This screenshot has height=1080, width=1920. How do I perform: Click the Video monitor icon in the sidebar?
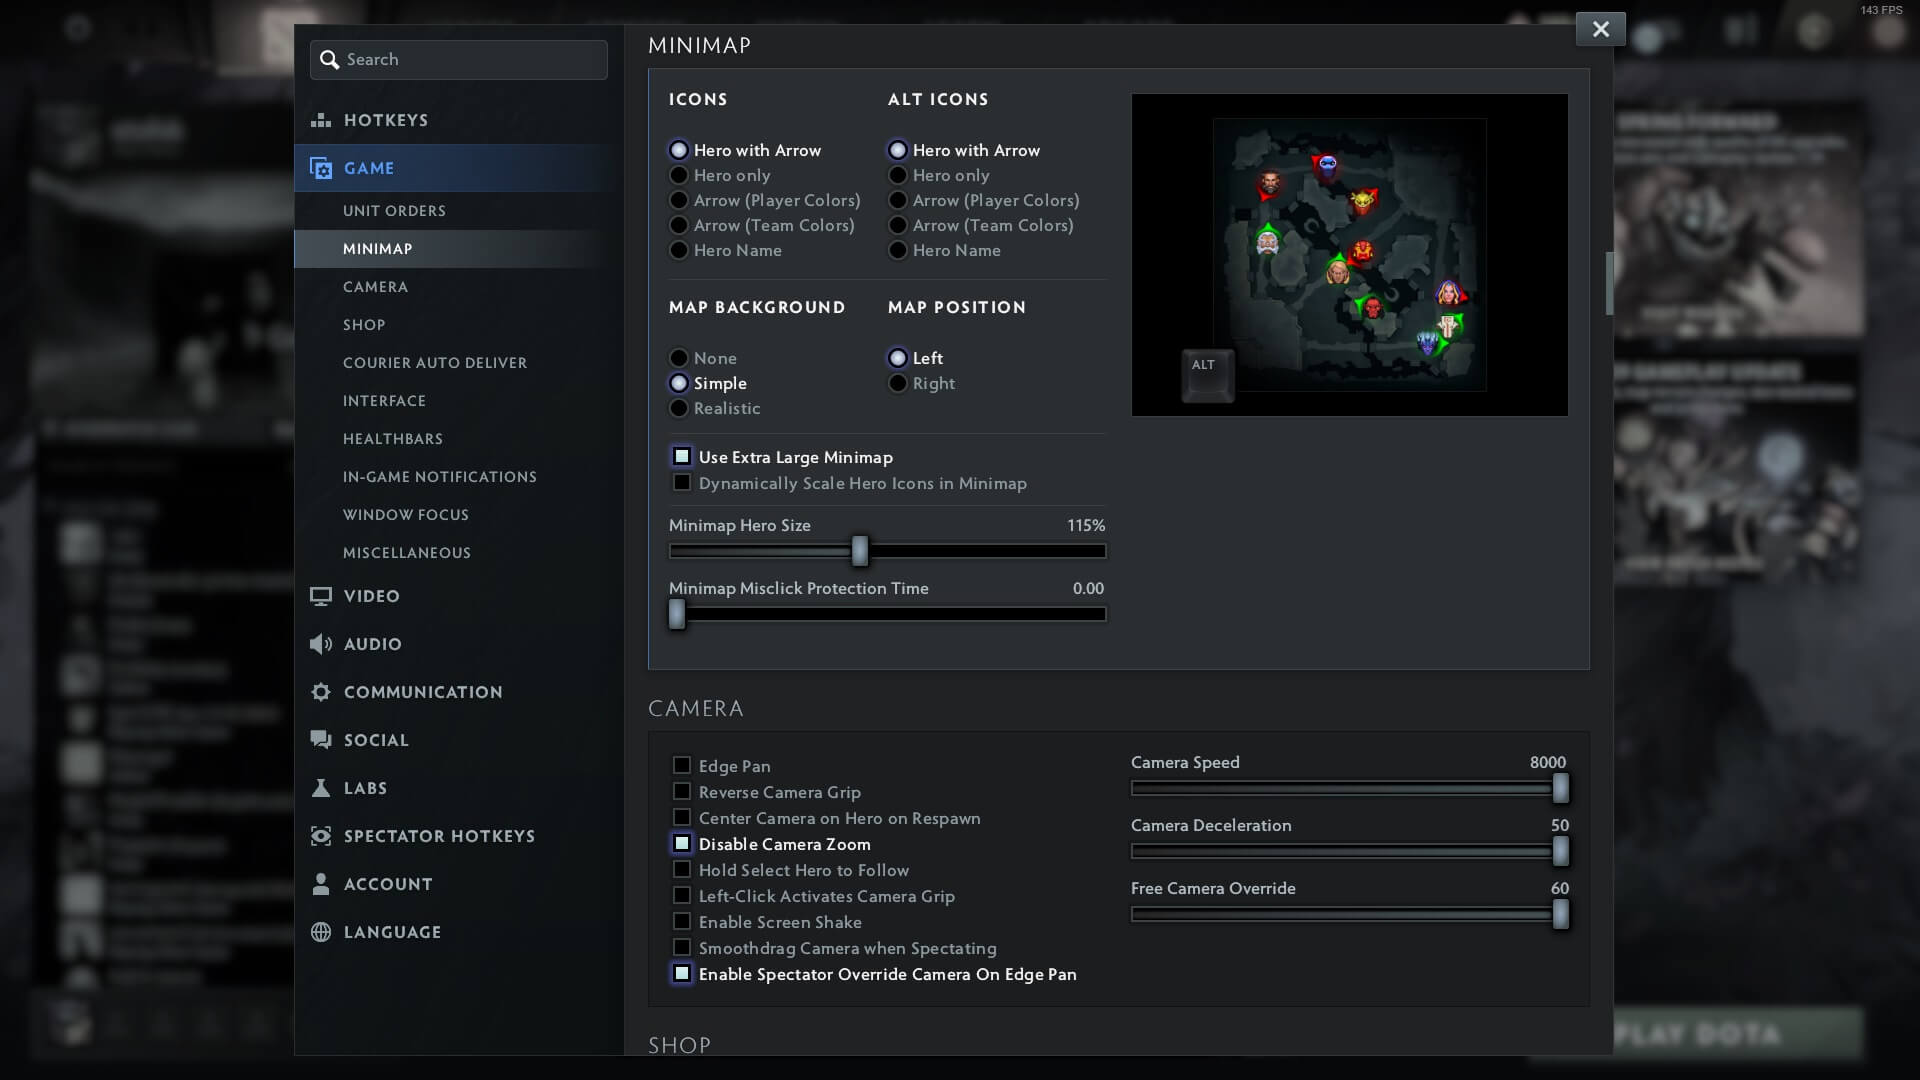(x=321, y=596)
